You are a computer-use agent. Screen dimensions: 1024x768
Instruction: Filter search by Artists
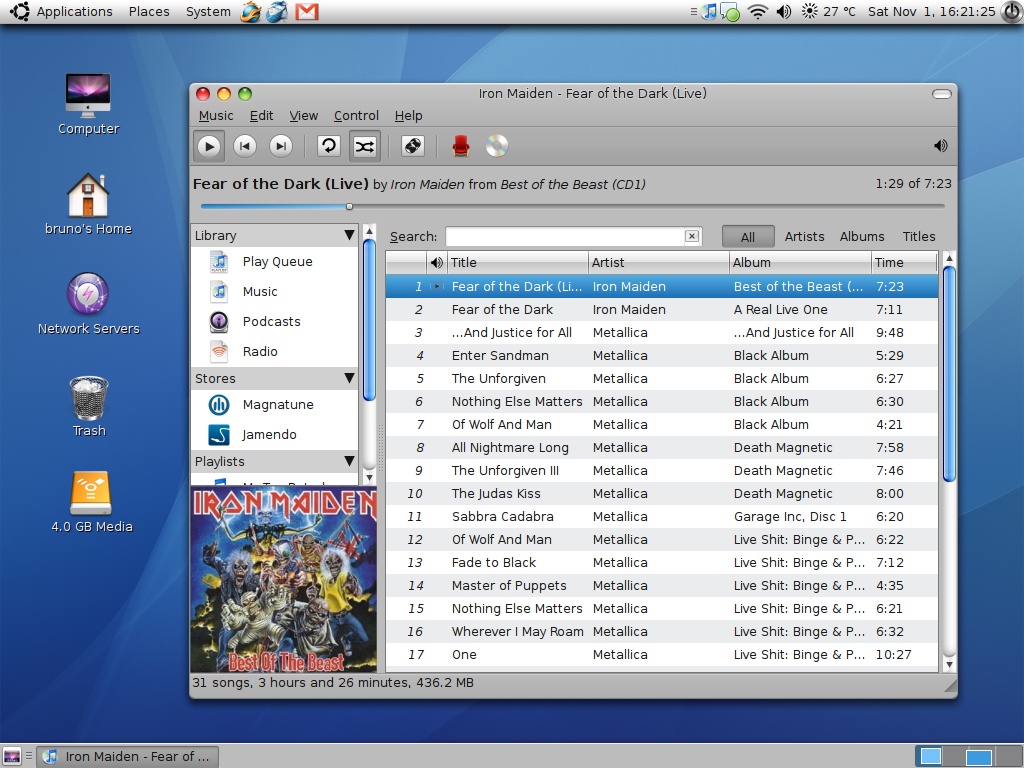click(805, 237)
